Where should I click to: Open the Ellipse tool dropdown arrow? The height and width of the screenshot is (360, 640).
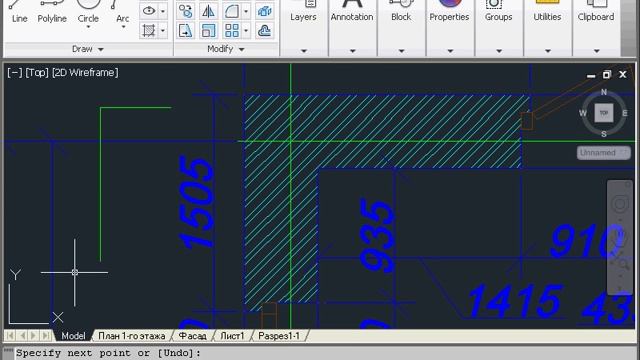click(x=162, y=11)
